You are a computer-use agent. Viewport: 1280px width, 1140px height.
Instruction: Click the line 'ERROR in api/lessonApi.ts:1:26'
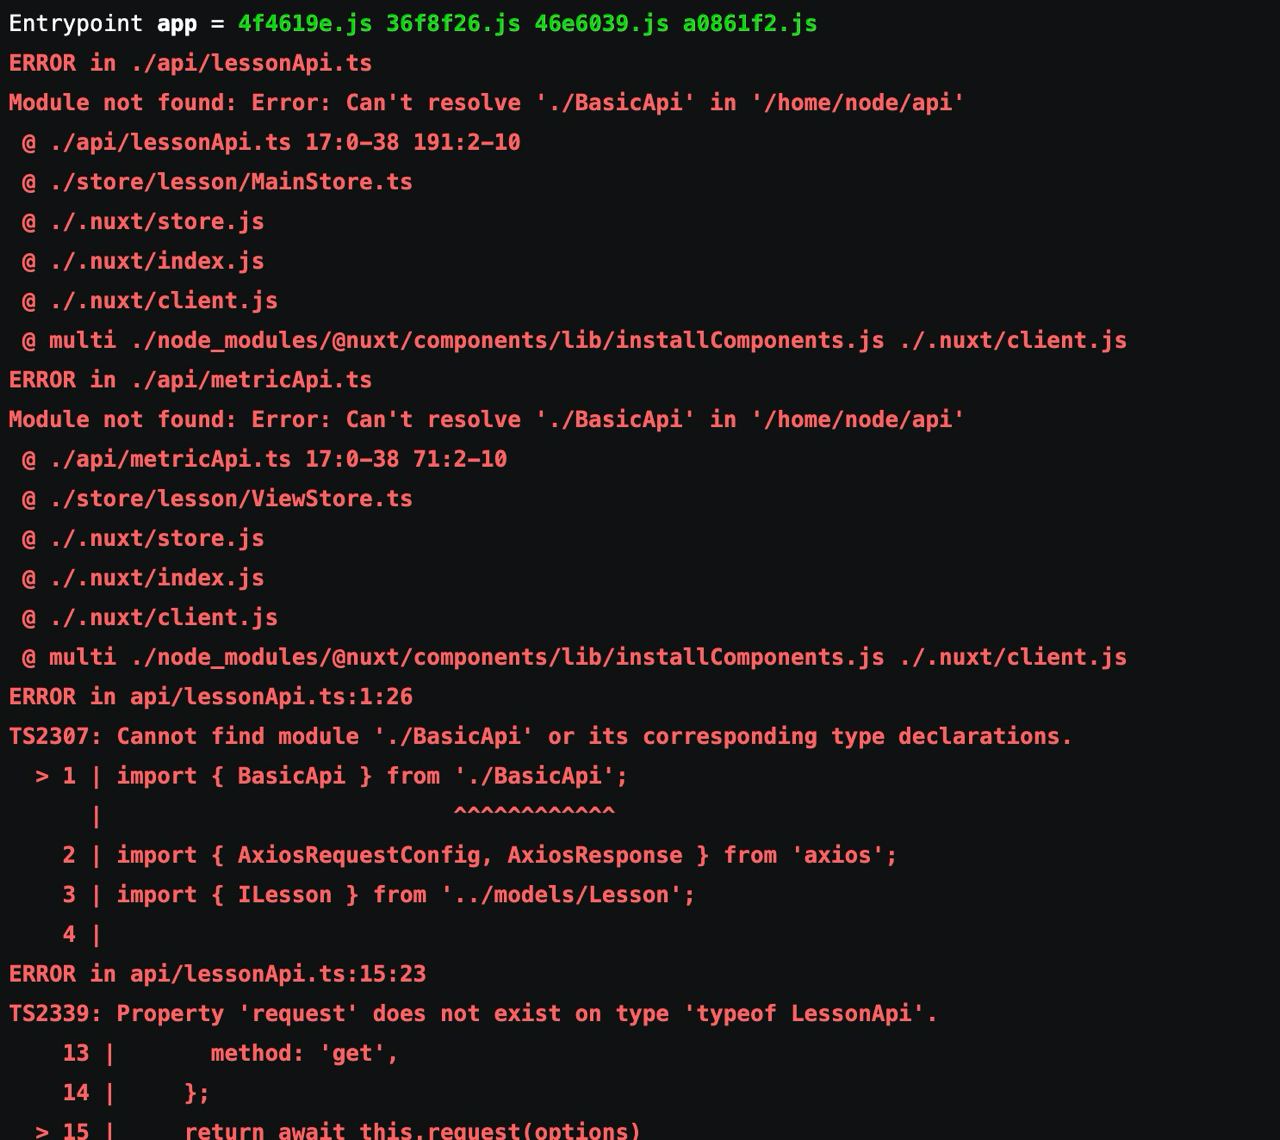pos(211,697)
